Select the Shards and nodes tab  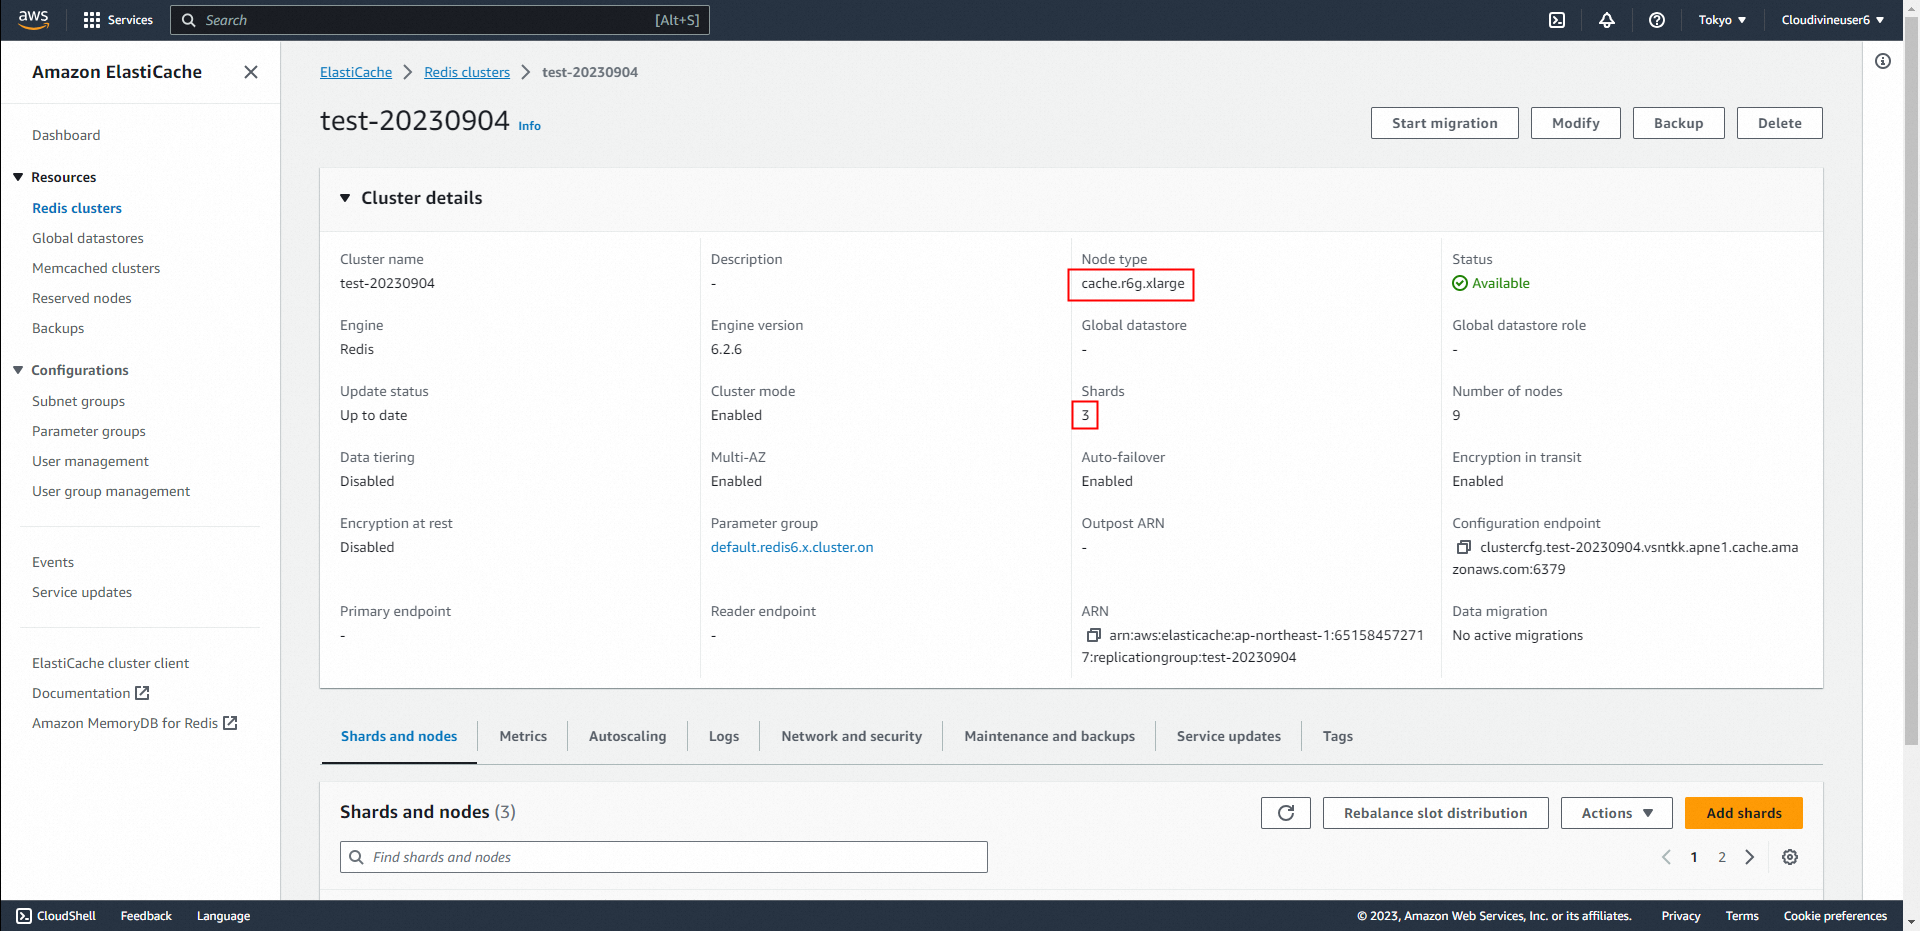coord(399,736)
